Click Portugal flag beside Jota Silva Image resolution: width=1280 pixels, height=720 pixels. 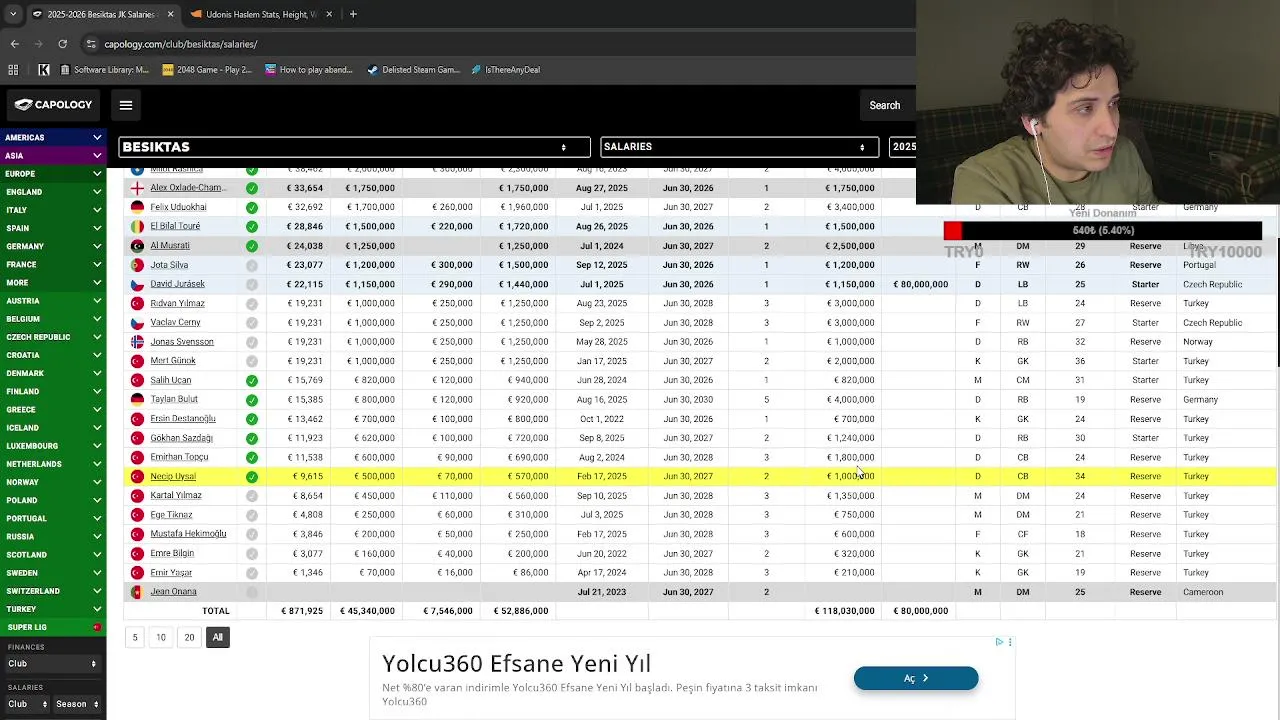(x=137, y=265)
